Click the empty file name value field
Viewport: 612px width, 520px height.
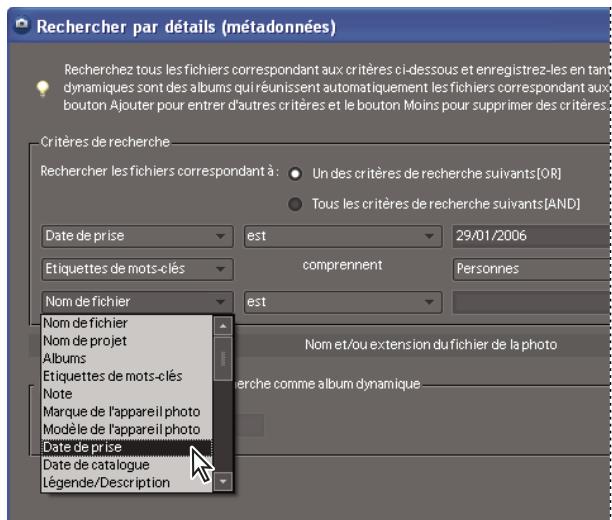pyautogui.click(x=532, y=302)
